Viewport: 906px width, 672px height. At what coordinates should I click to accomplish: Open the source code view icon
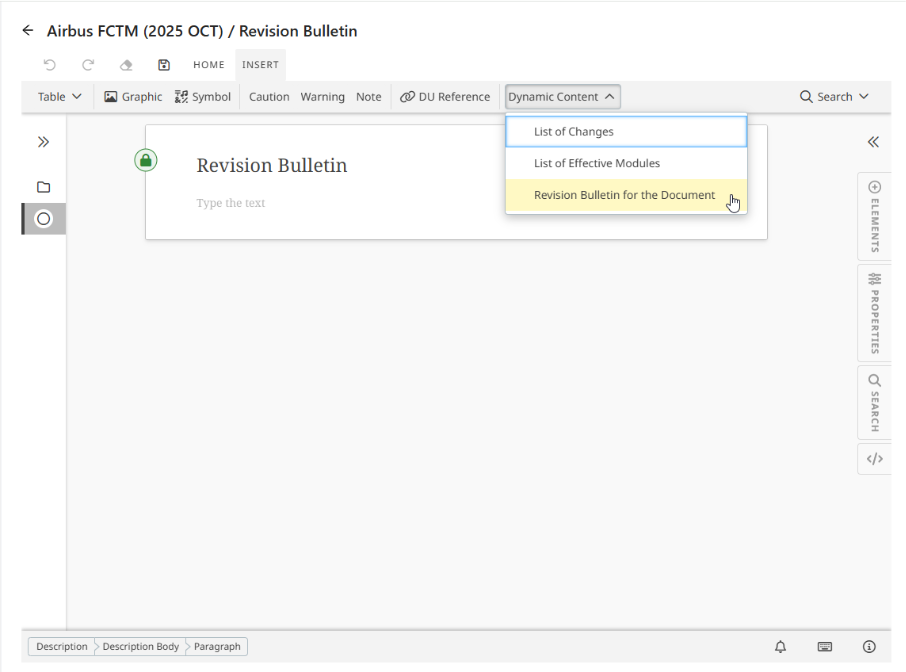(x=874, y=459)
